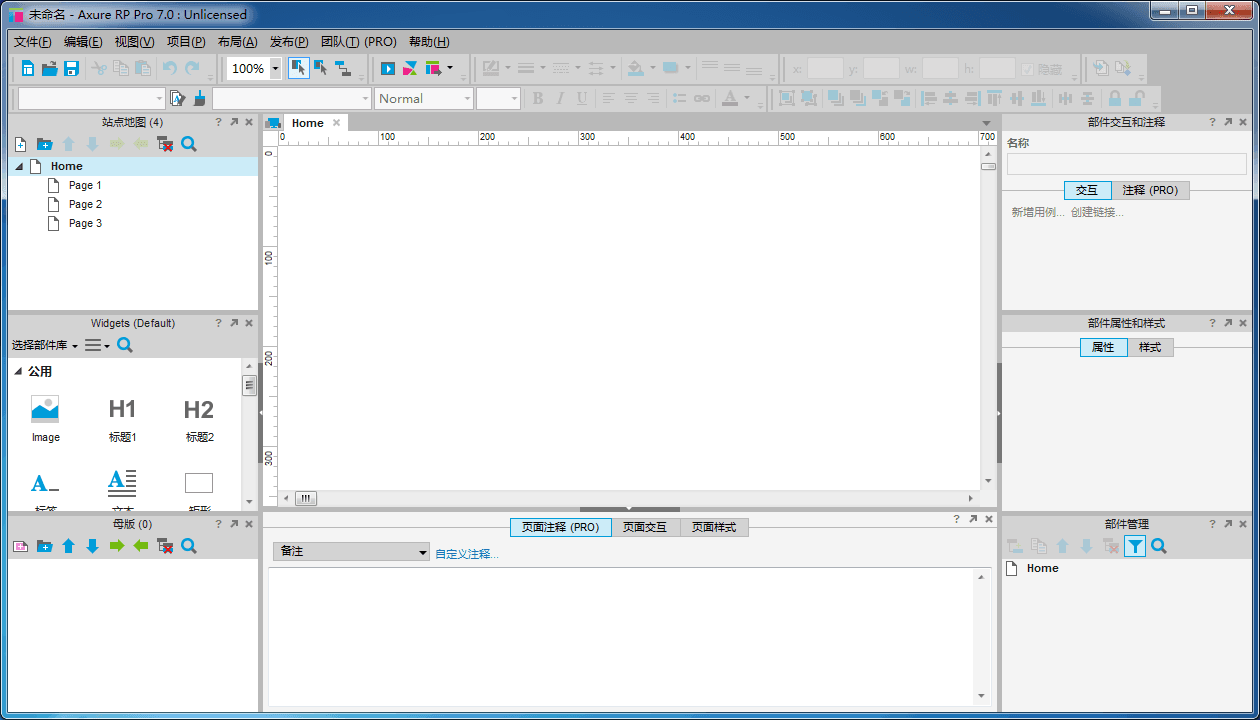Toggle Widget Manager filter icon
1260x720 pixels.
[1135, 546]
